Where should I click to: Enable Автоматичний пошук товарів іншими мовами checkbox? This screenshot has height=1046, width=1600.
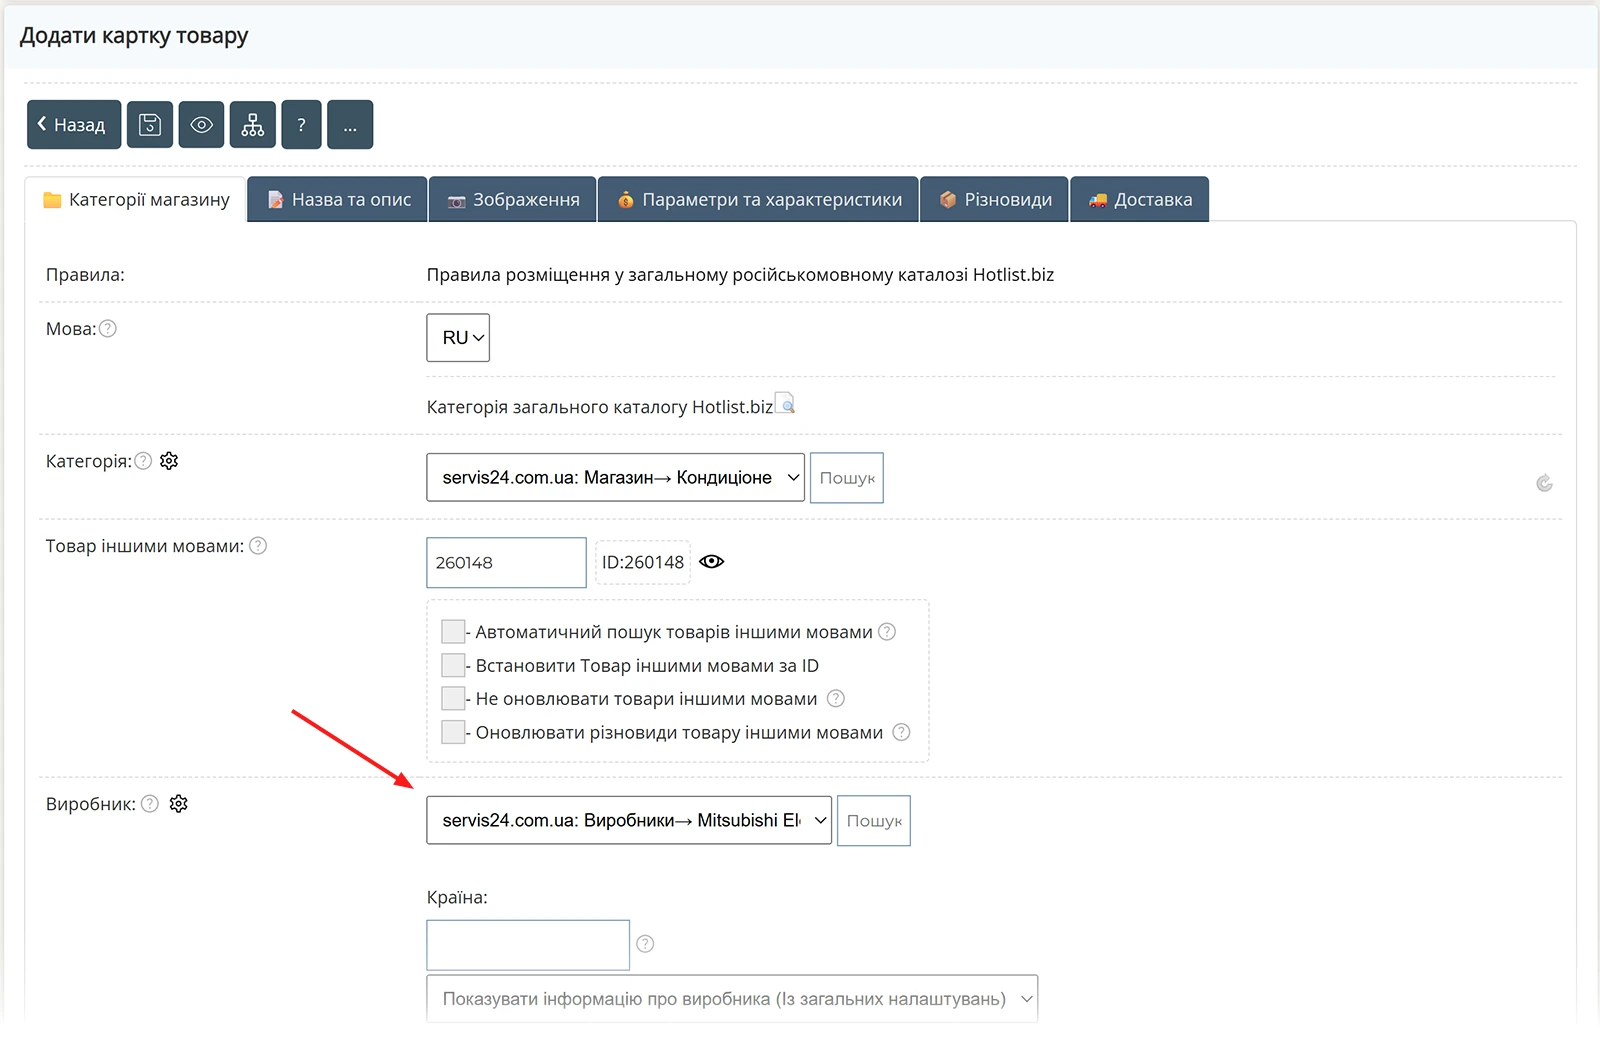coord(453,632)
